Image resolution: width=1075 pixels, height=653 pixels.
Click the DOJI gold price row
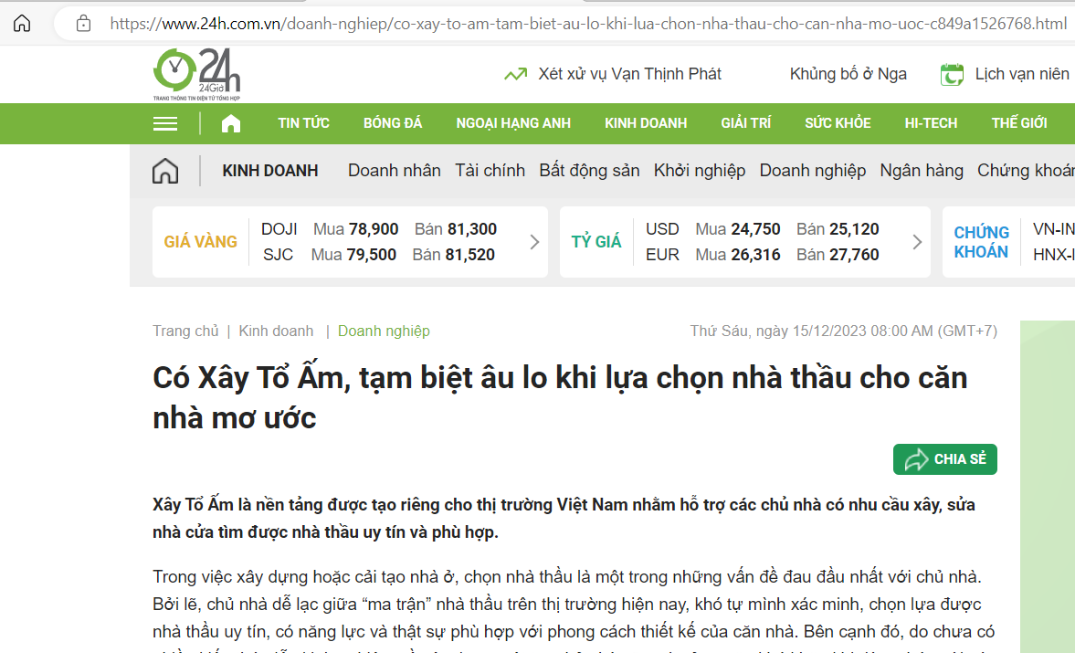(378, 229)
